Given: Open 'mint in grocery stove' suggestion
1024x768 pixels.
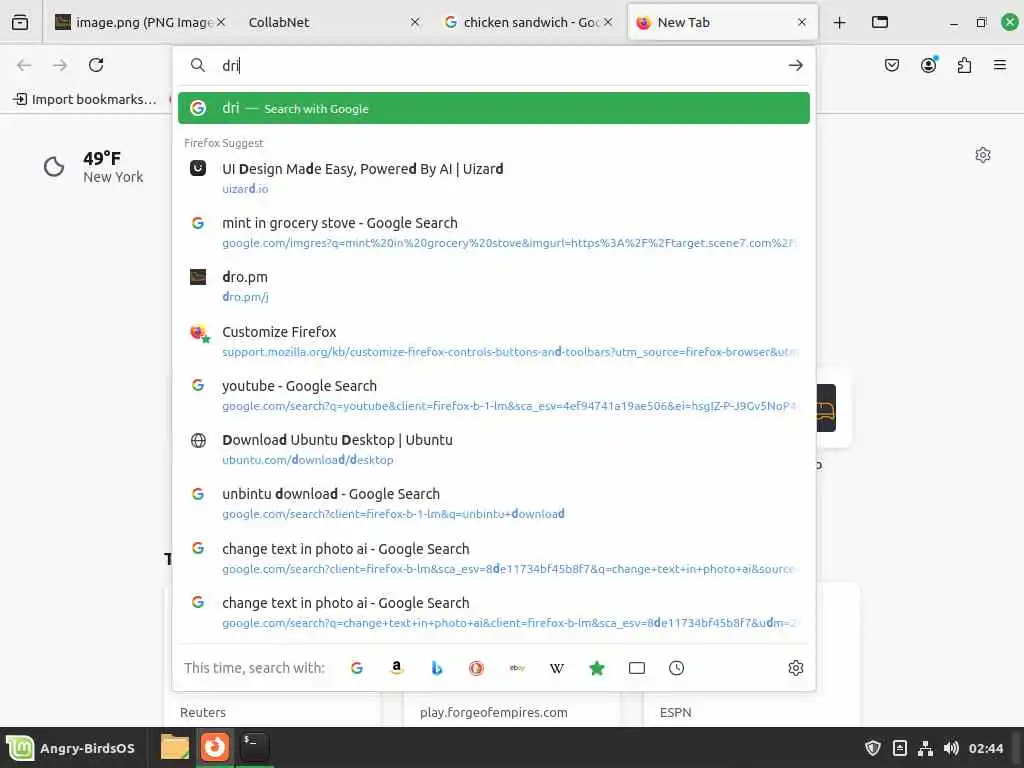Looking at the screenshot, I should [x=494, y=232].
